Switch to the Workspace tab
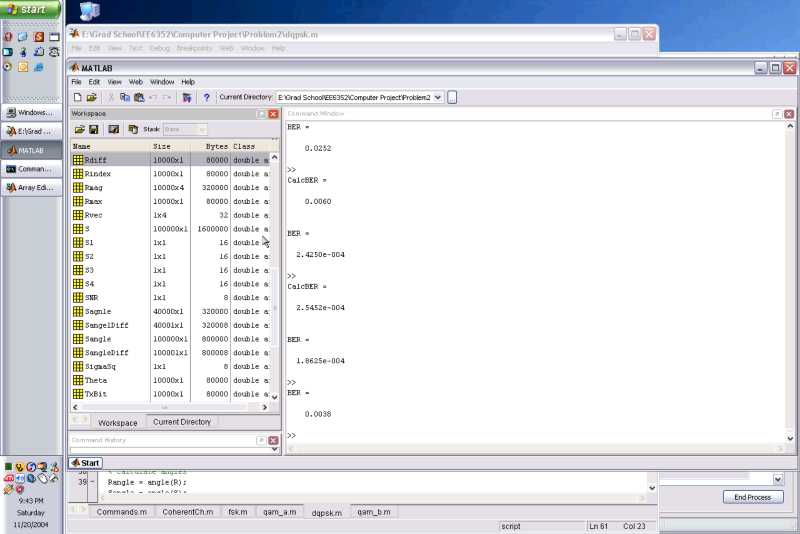800x534 pixels. tap(117, 423)
